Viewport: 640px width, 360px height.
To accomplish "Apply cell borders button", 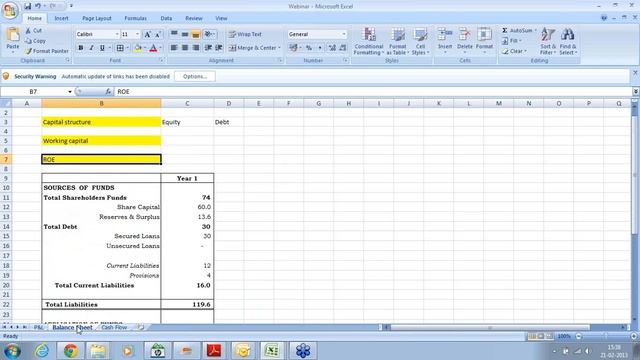I will pyautogui.click(x=120, y=48).
